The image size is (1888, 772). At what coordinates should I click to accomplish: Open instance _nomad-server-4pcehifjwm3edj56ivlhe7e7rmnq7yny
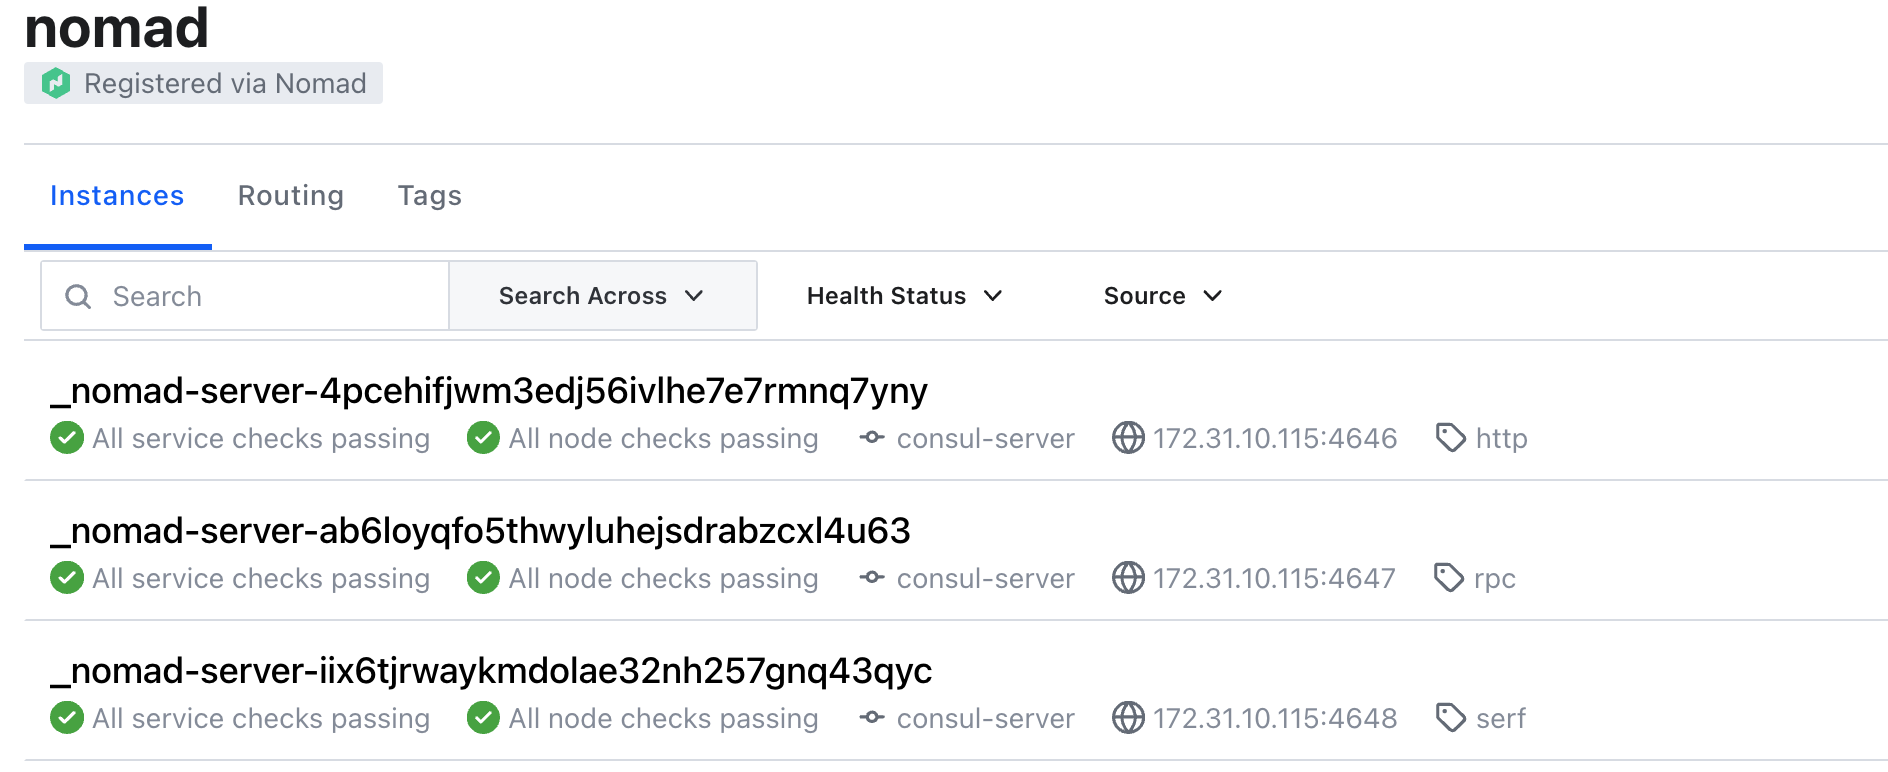tap(489, 391)
